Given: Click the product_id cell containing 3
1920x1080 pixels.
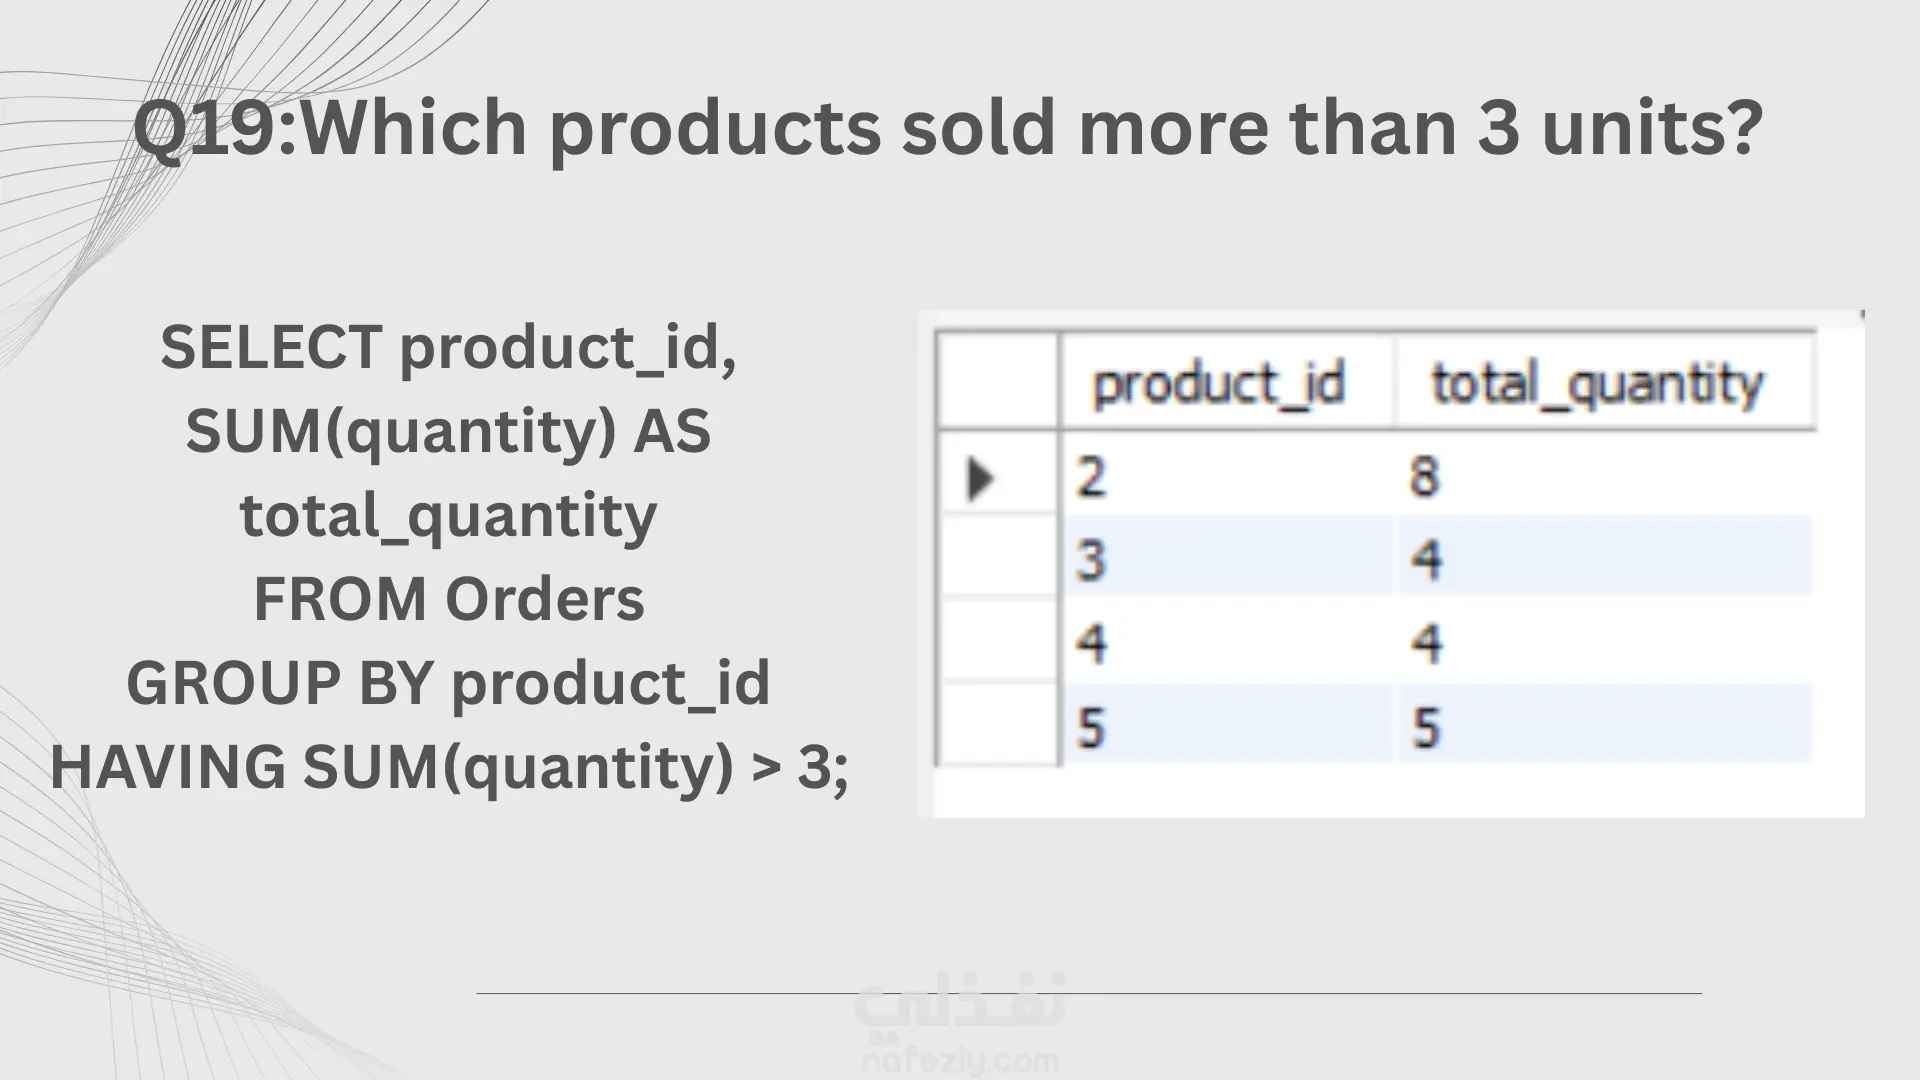Looking at the screenshot, I should click(1226, 559).
